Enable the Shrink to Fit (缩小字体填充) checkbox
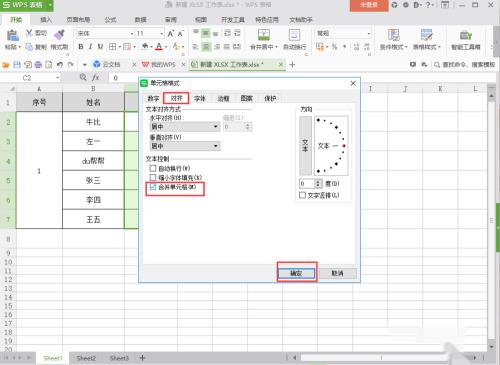 153,177
